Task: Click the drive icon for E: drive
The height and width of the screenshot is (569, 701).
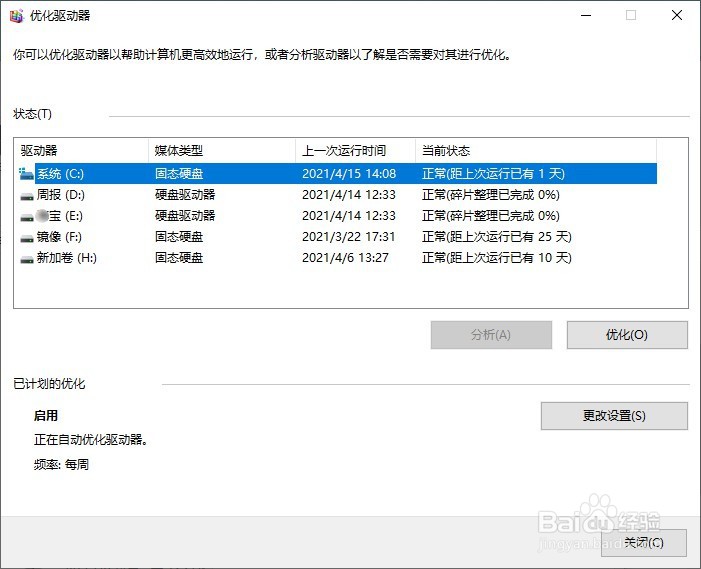Action: tap(27, 217)
